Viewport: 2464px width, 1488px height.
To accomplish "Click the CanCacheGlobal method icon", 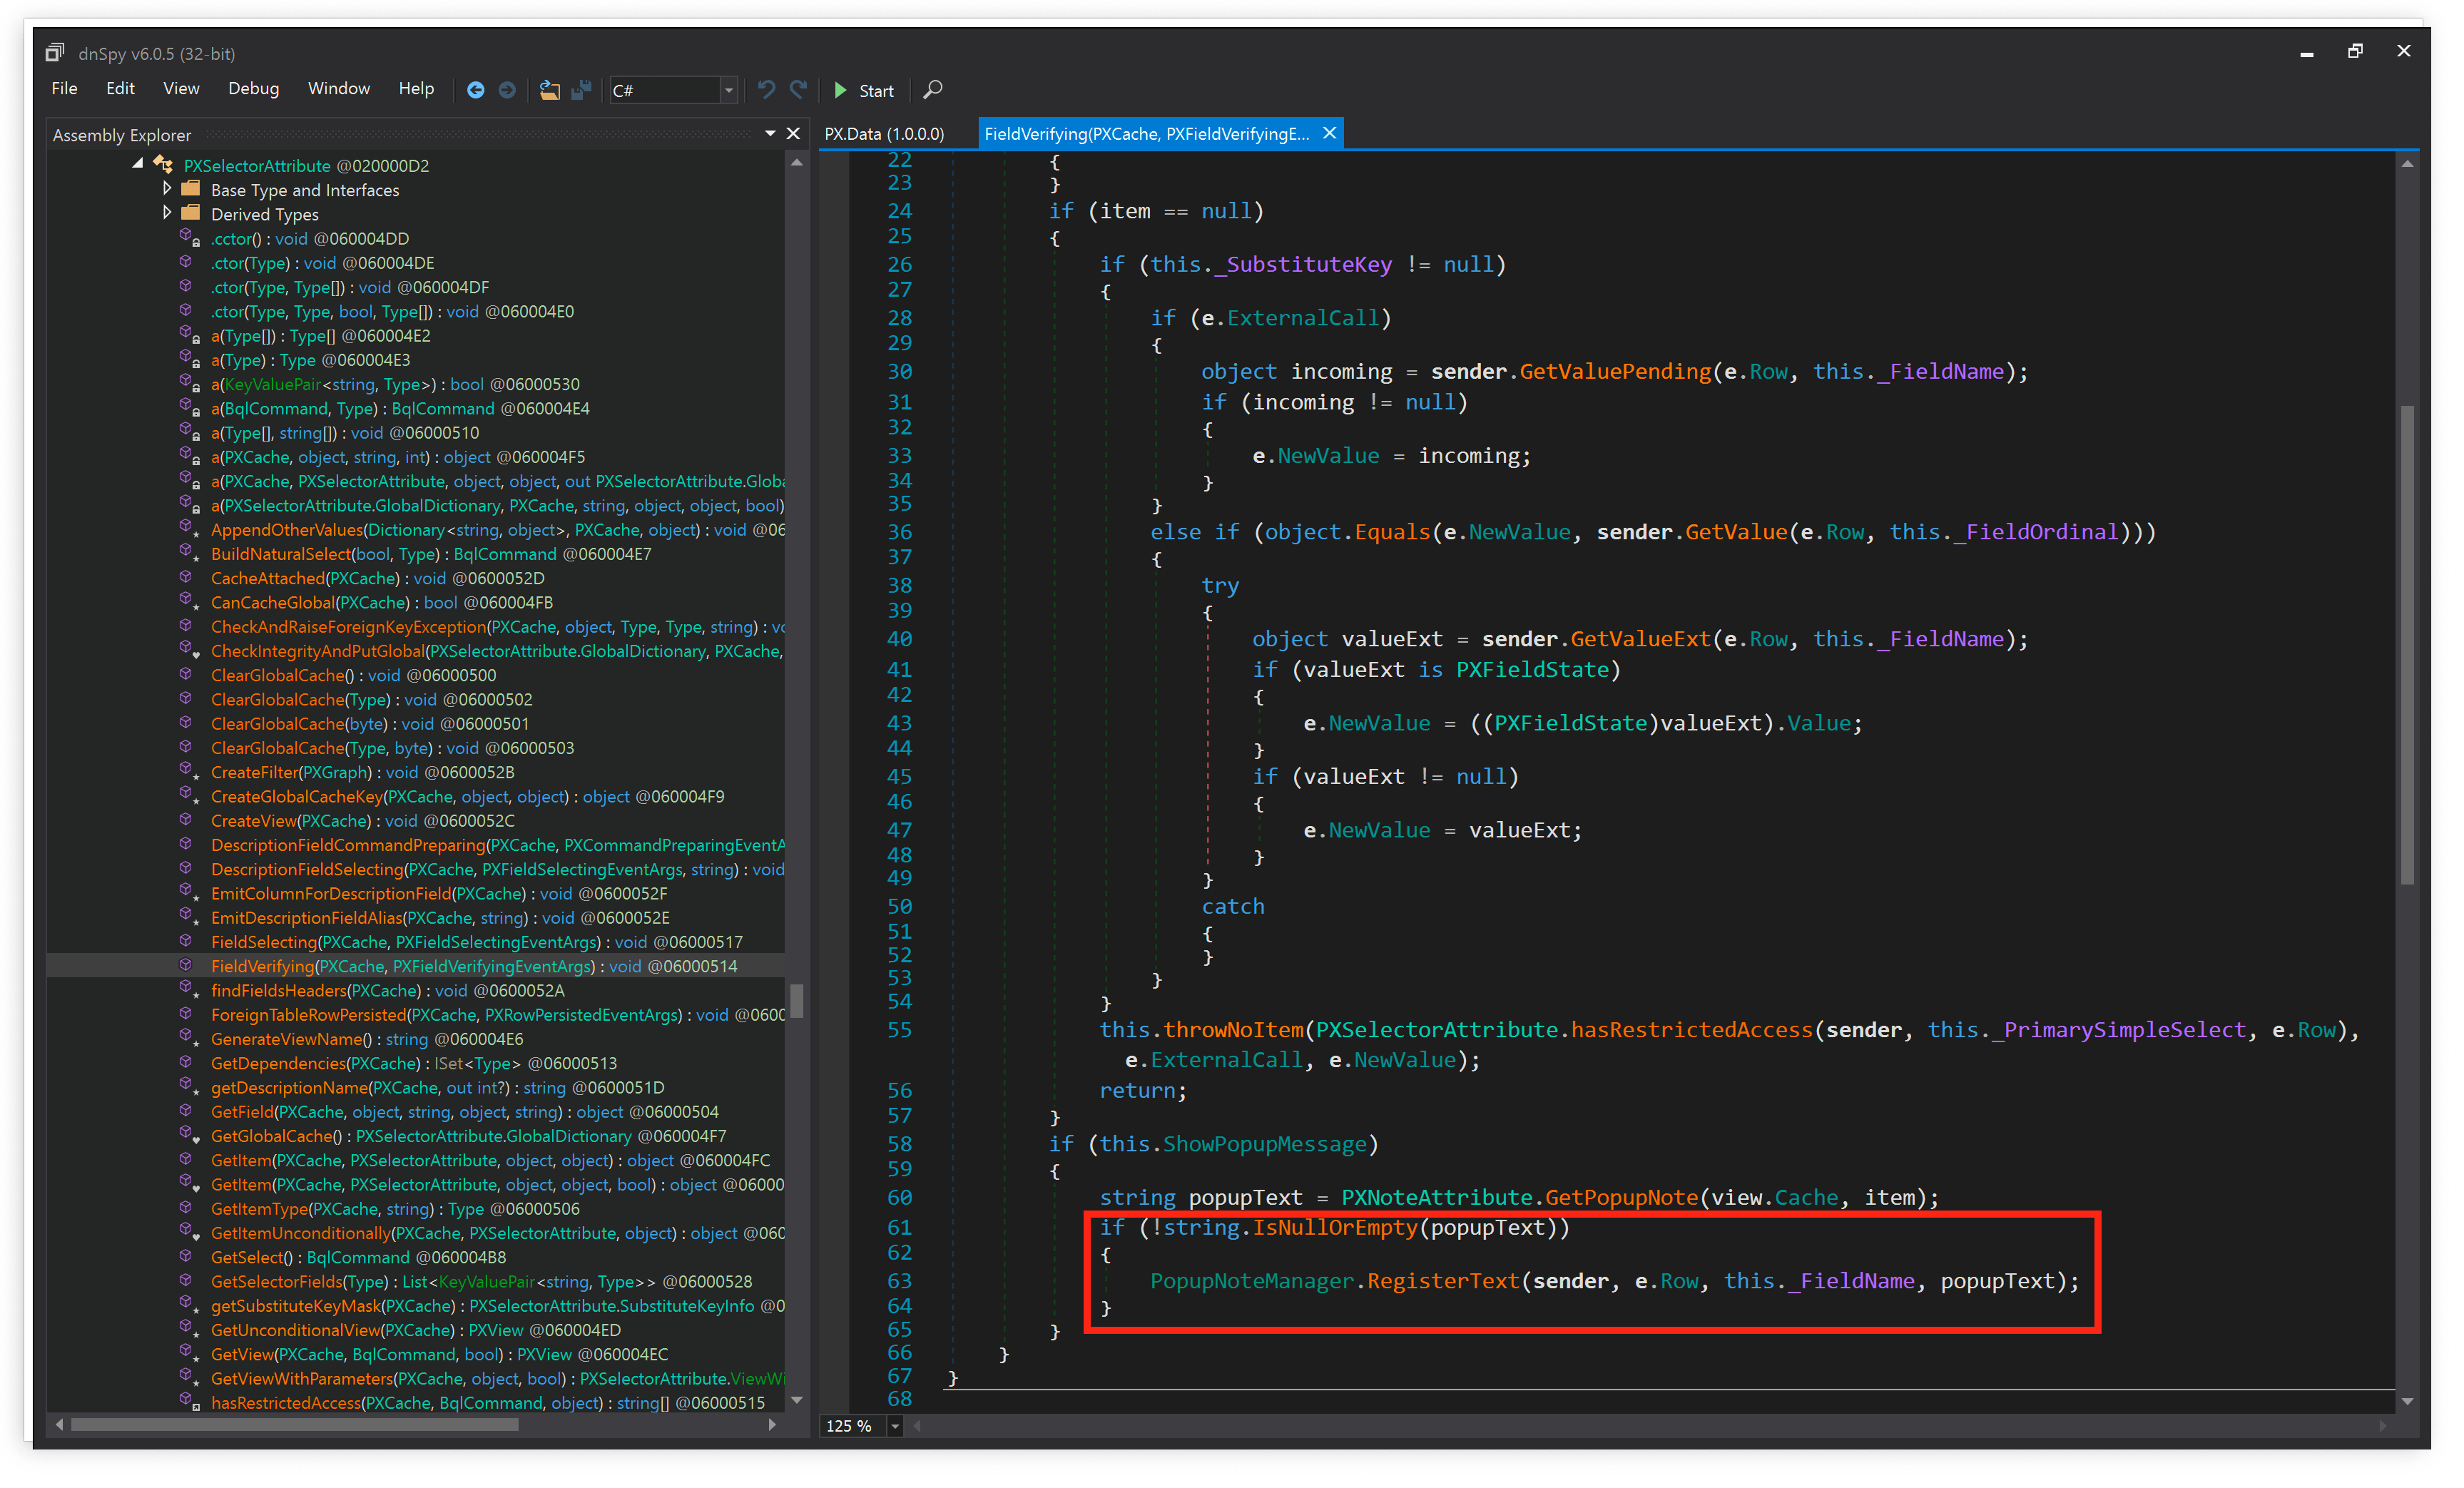I will click(188, 602).
